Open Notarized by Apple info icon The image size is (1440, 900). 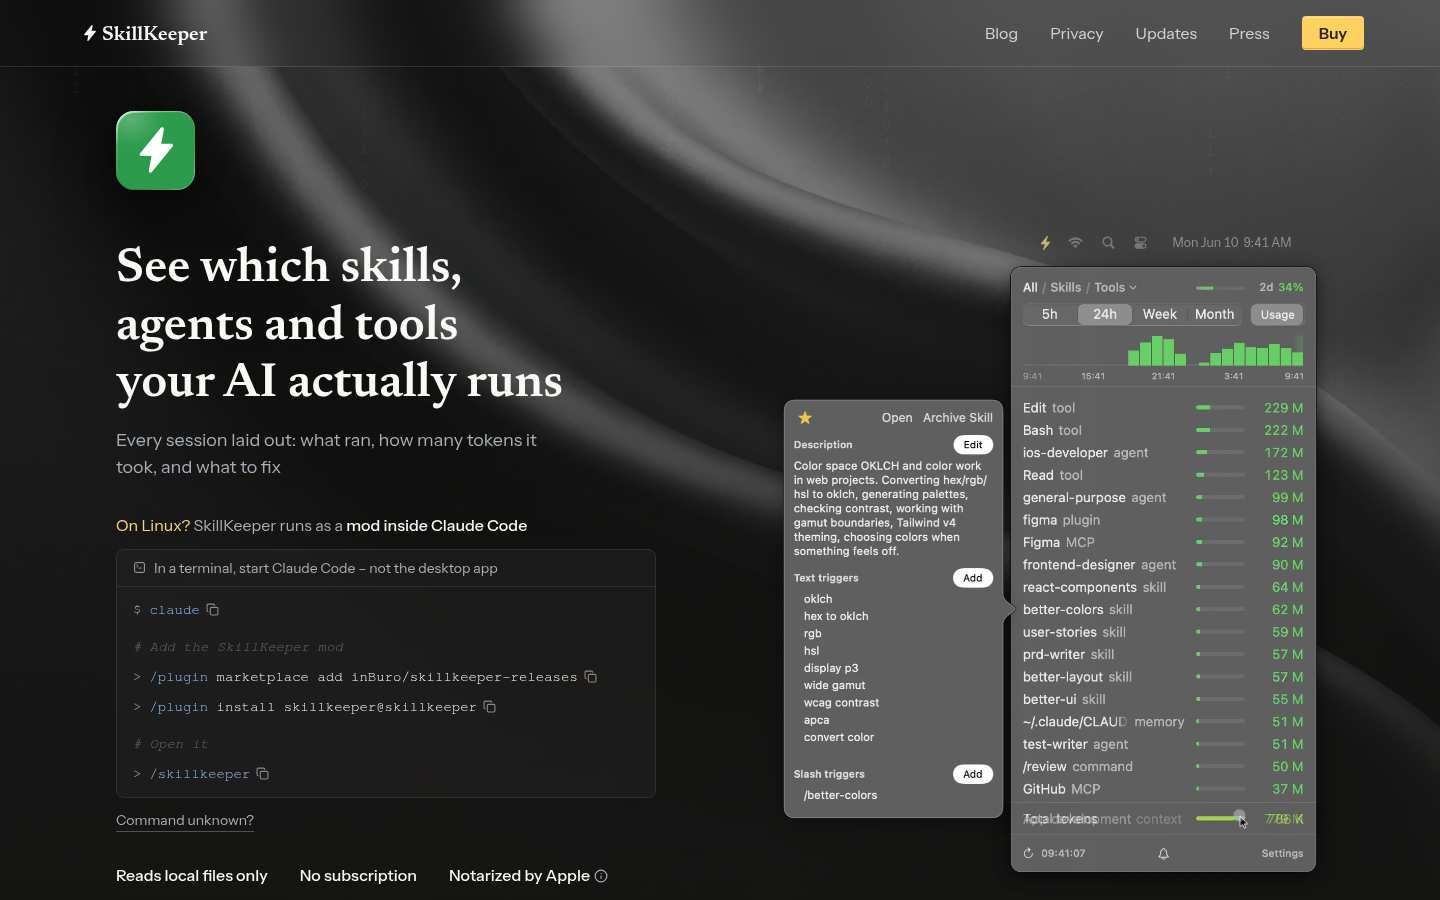tap(601, 876)
